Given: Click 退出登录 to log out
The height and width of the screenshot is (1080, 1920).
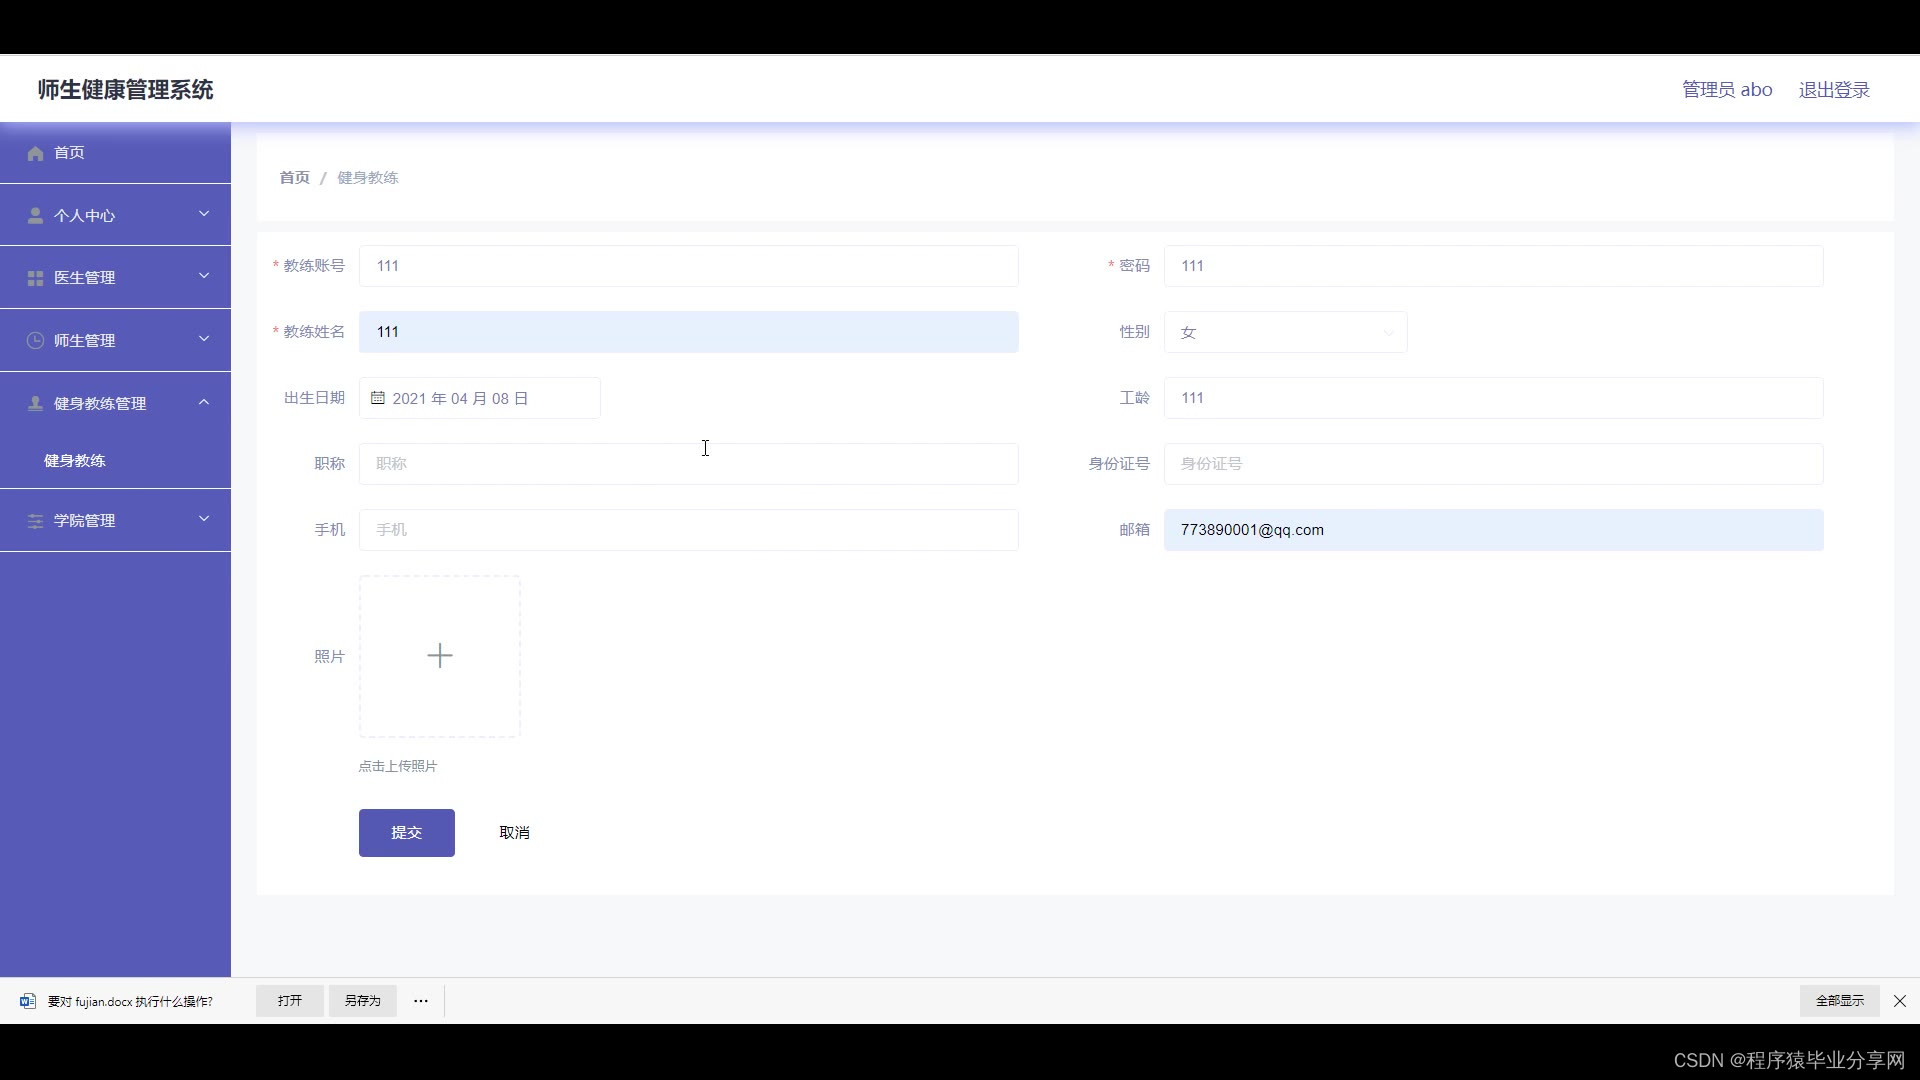Looking at the screenshot, I should 1833,90.
